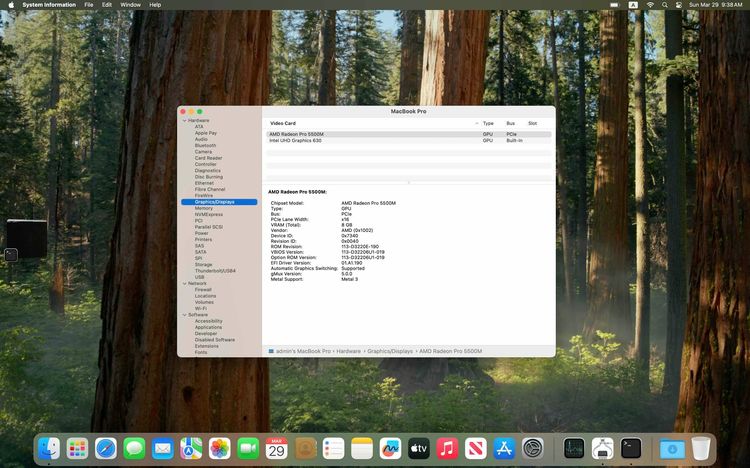The height and width of the screenshot is (468, 750).
Task: Select AMD Radeon Pro 5500M row
Action: pos(408,134)
